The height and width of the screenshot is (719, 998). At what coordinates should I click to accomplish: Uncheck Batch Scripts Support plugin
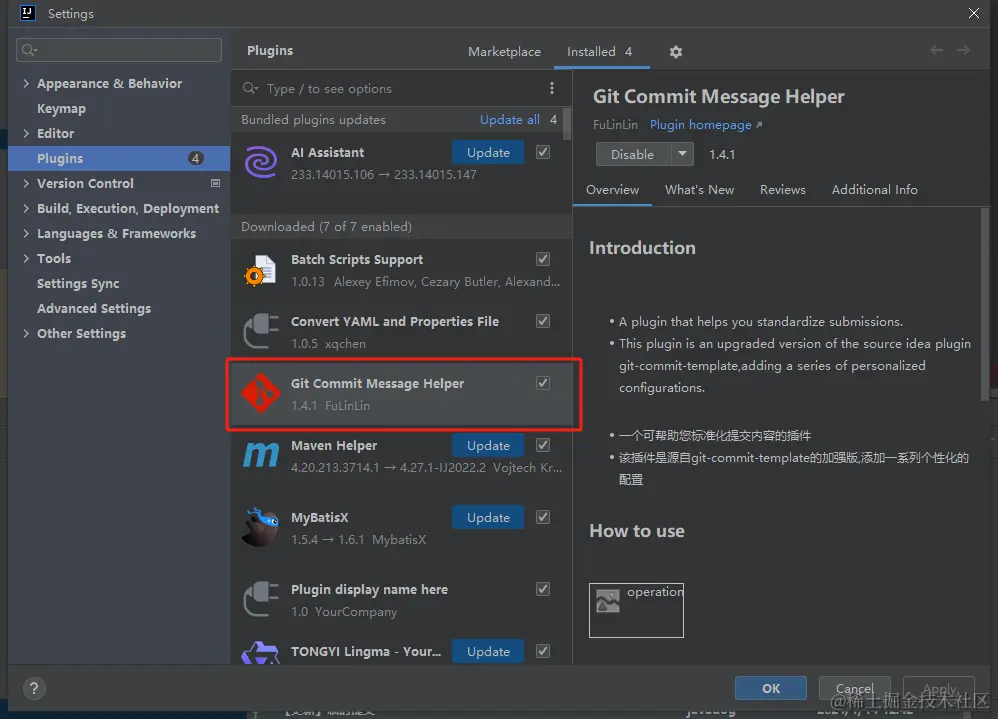[543, 259]
